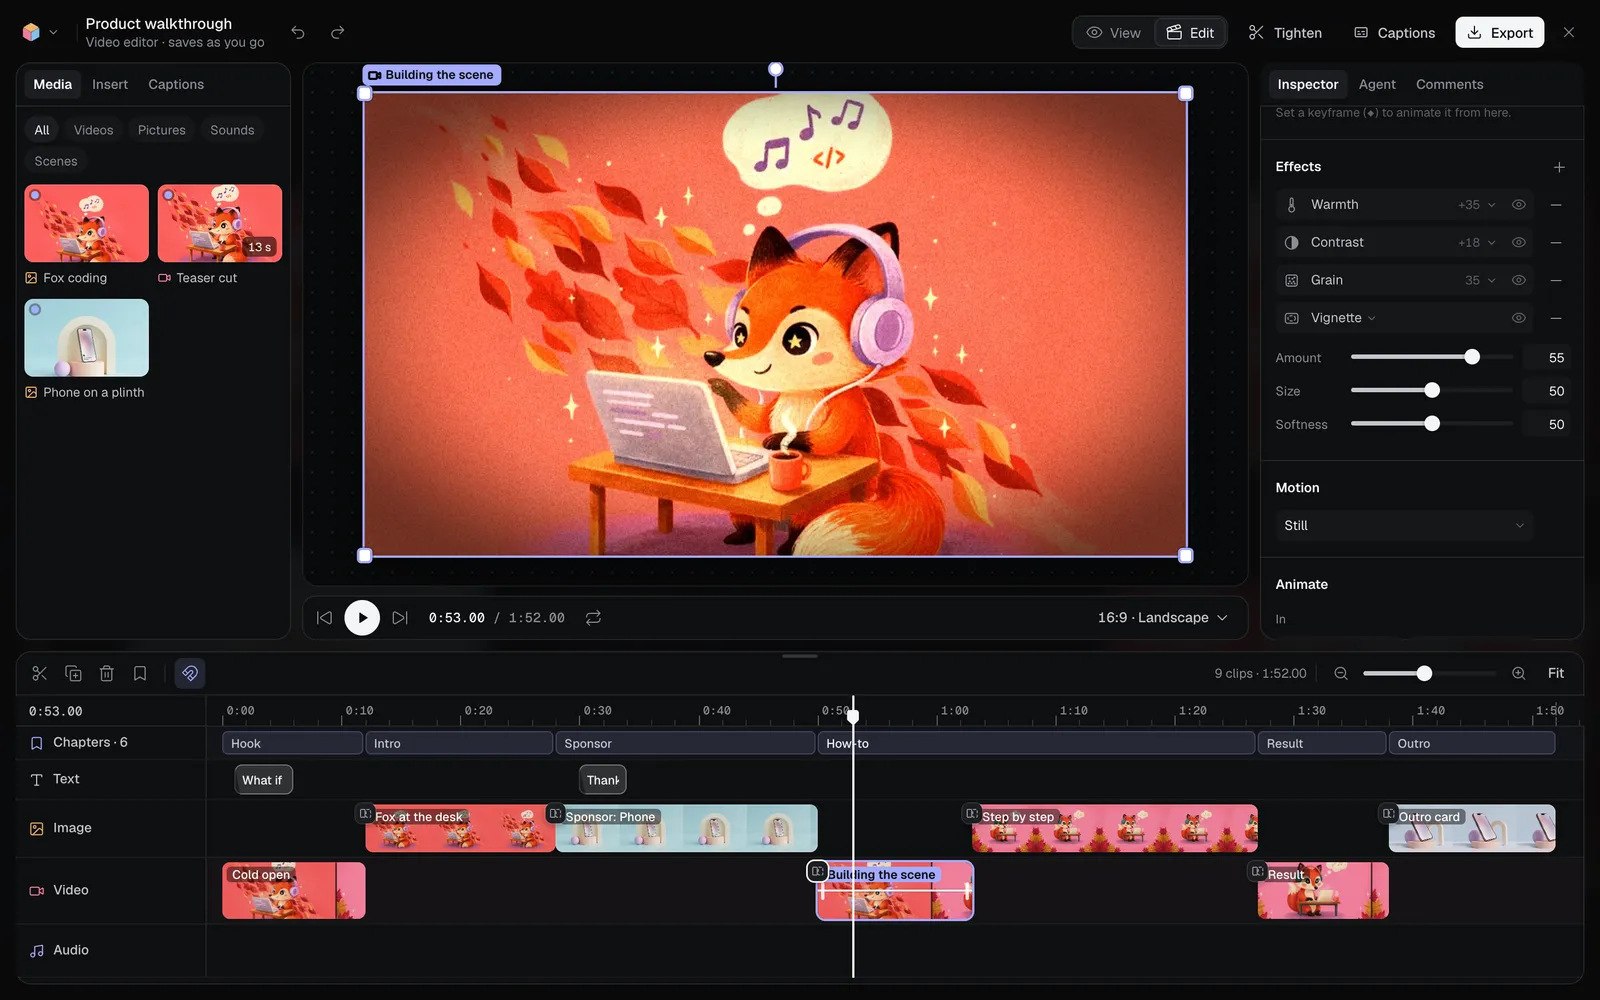The width and height of the screenshot is (1600, 1000).
Task: Open Captions from the top bar
Action: tap(1394, 33)
